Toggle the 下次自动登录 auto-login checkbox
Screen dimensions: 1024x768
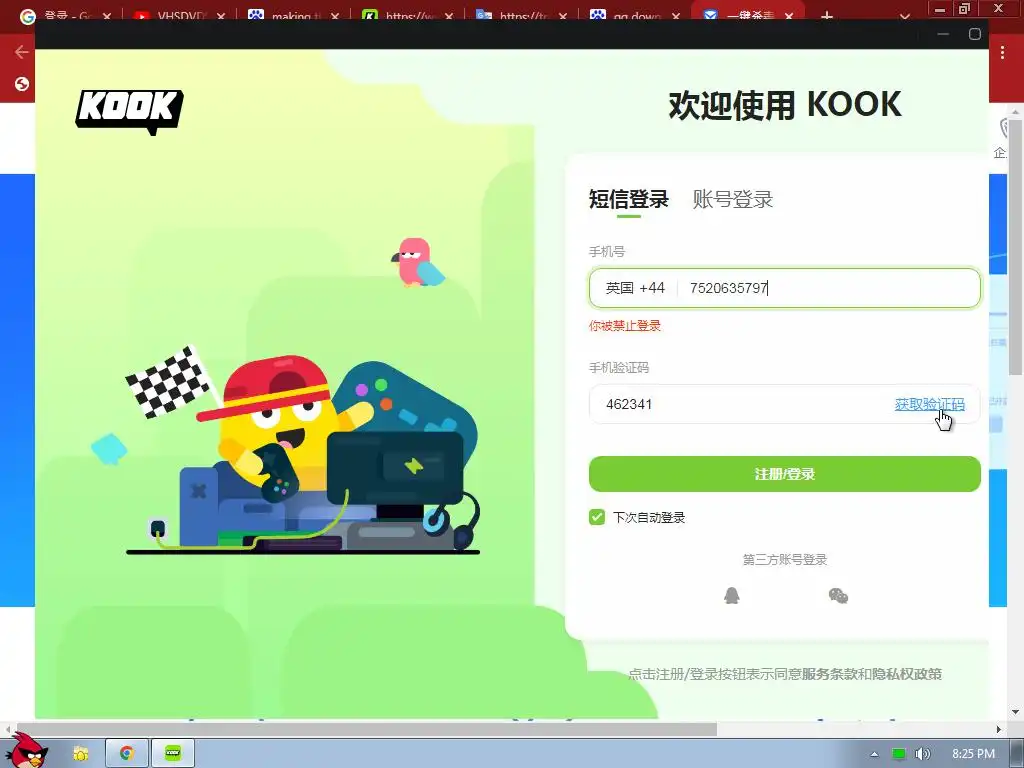point(597,517)
